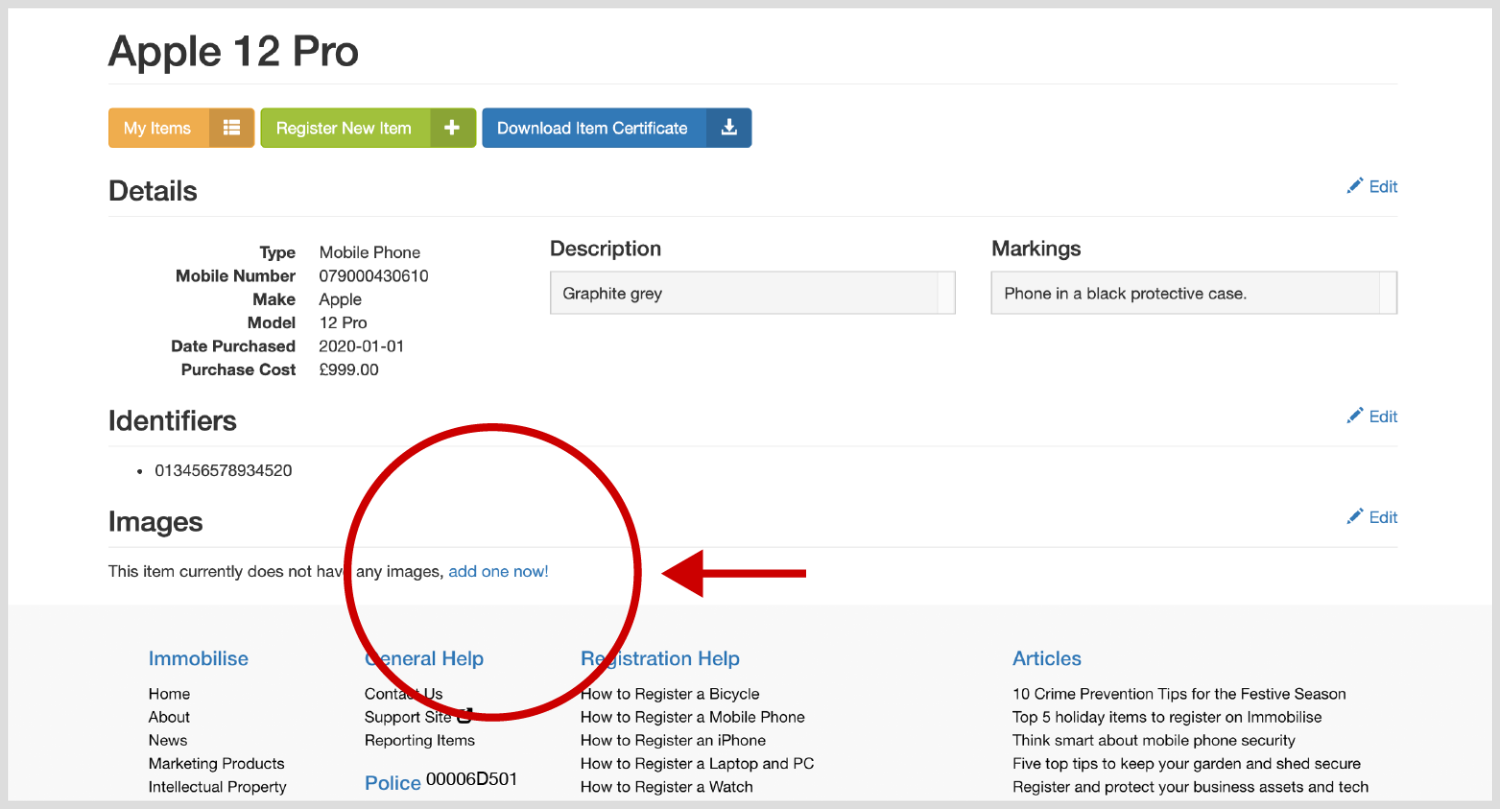Screen dimensions: 1500x809
Task: Click the download arrow icon on certificate button
Action: 729,128
